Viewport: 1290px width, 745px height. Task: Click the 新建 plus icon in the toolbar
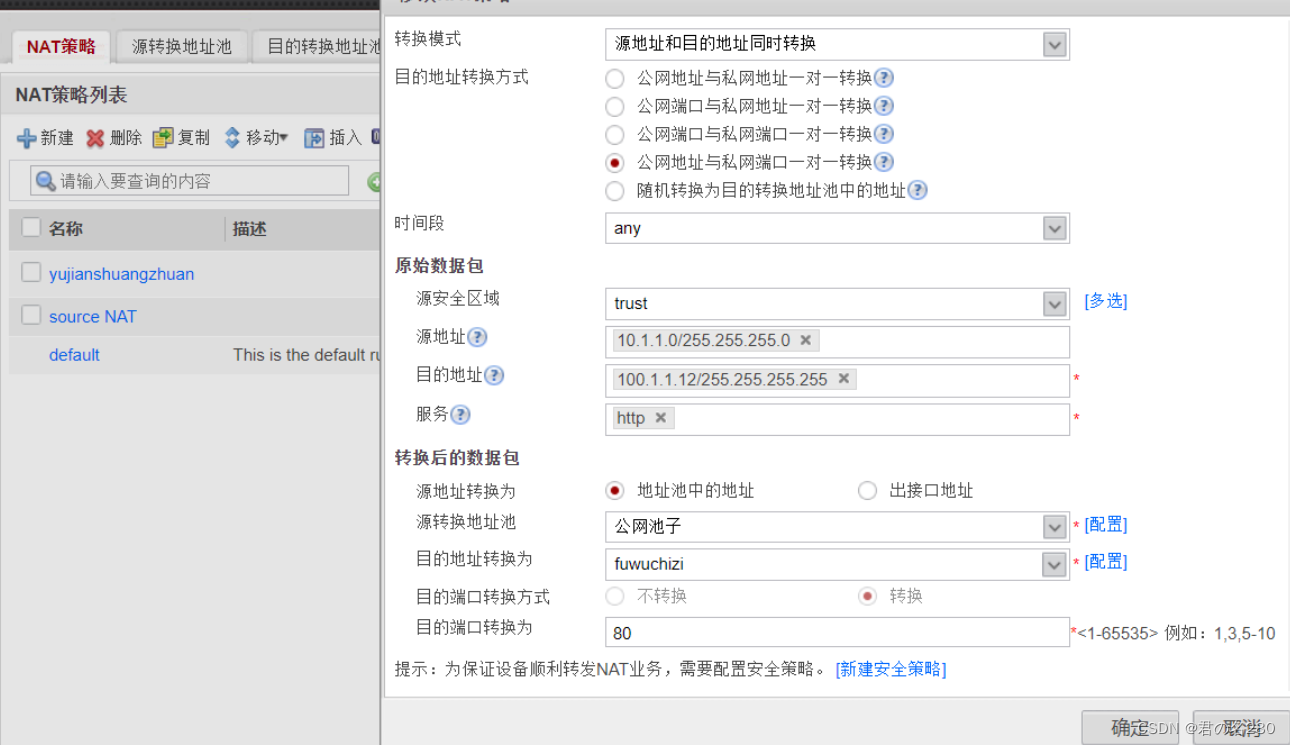[27, 138]
